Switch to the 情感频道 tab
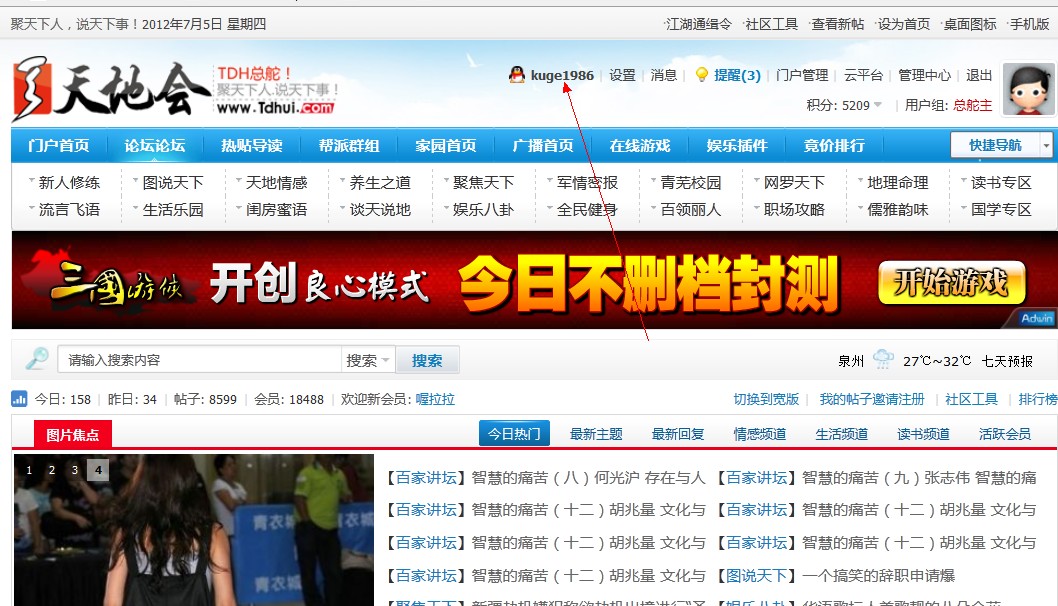Viewport: 1058px width, 606px height. 760,434
